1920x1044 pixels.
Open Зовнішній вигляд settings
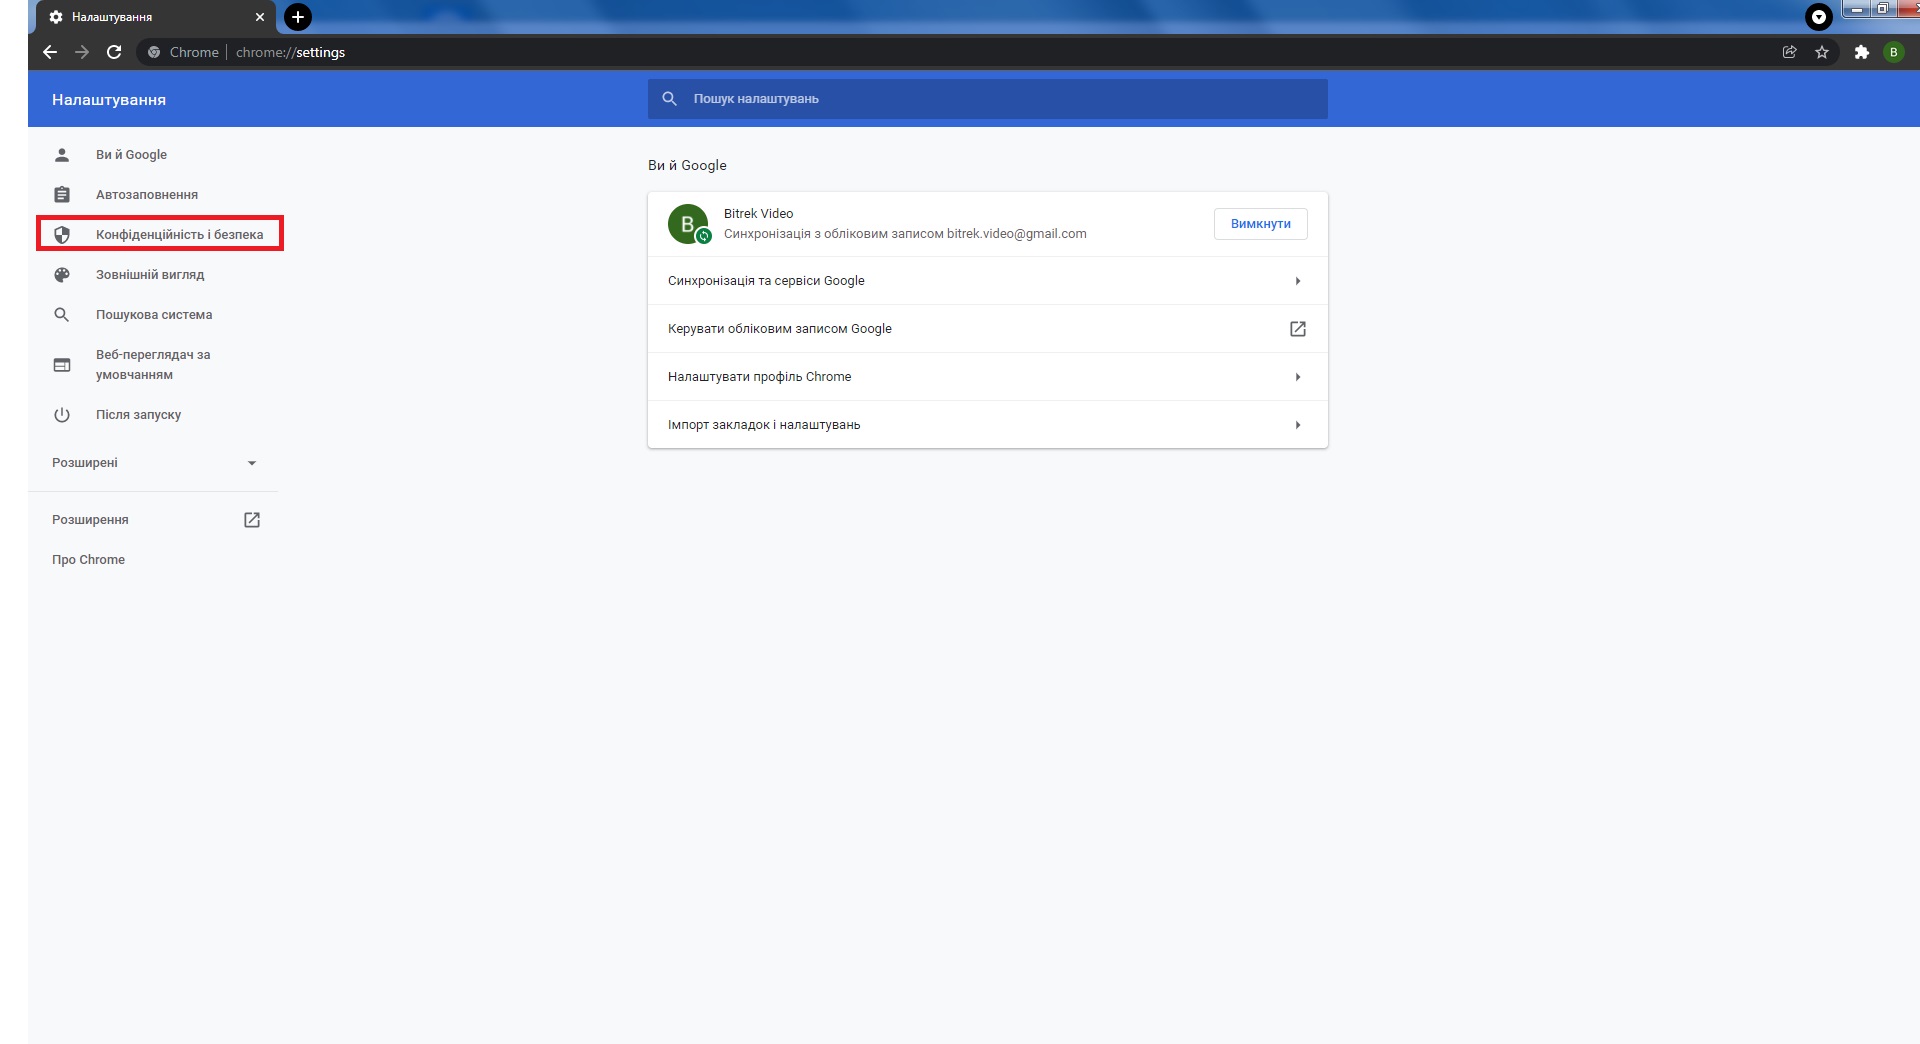(150, 275)
